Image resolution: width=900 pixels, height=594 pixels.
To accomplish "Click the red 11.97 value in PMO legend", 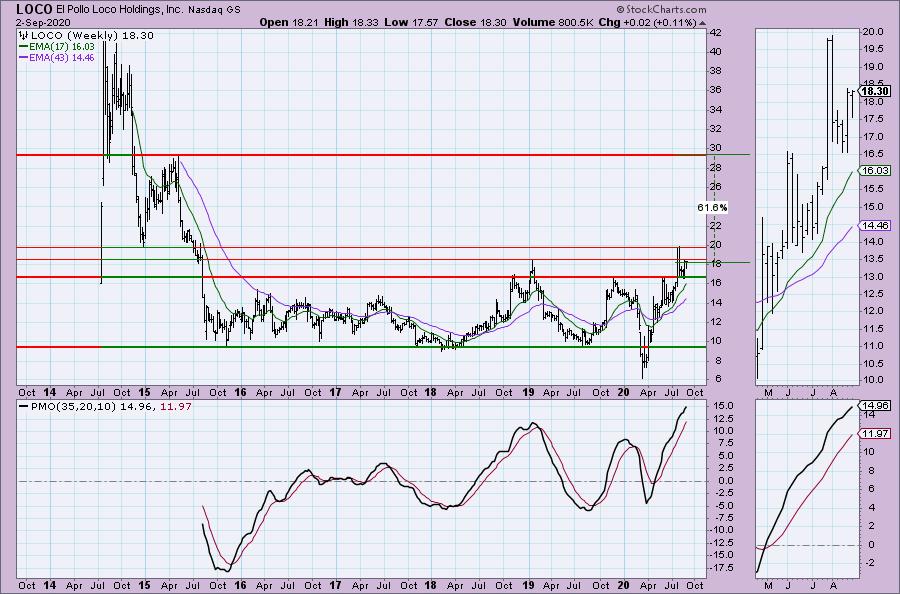I will (x=176, y=406).
